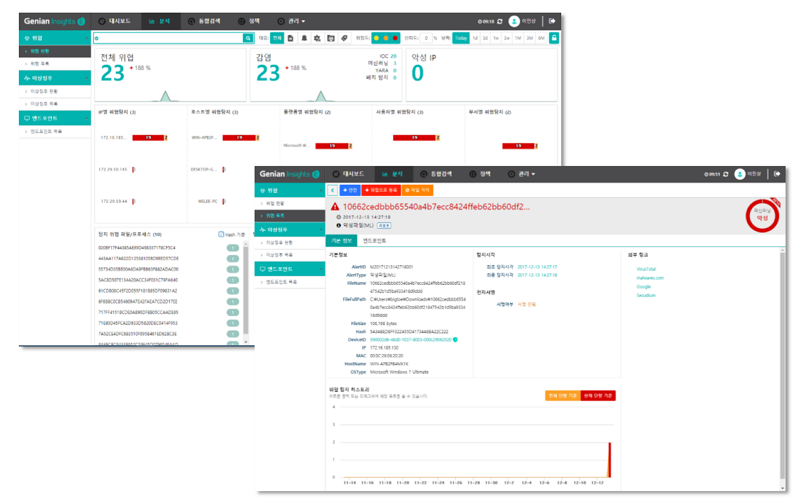Click inside the top search input field
This screenshot has width=800, height=503.
pos(168,38)
